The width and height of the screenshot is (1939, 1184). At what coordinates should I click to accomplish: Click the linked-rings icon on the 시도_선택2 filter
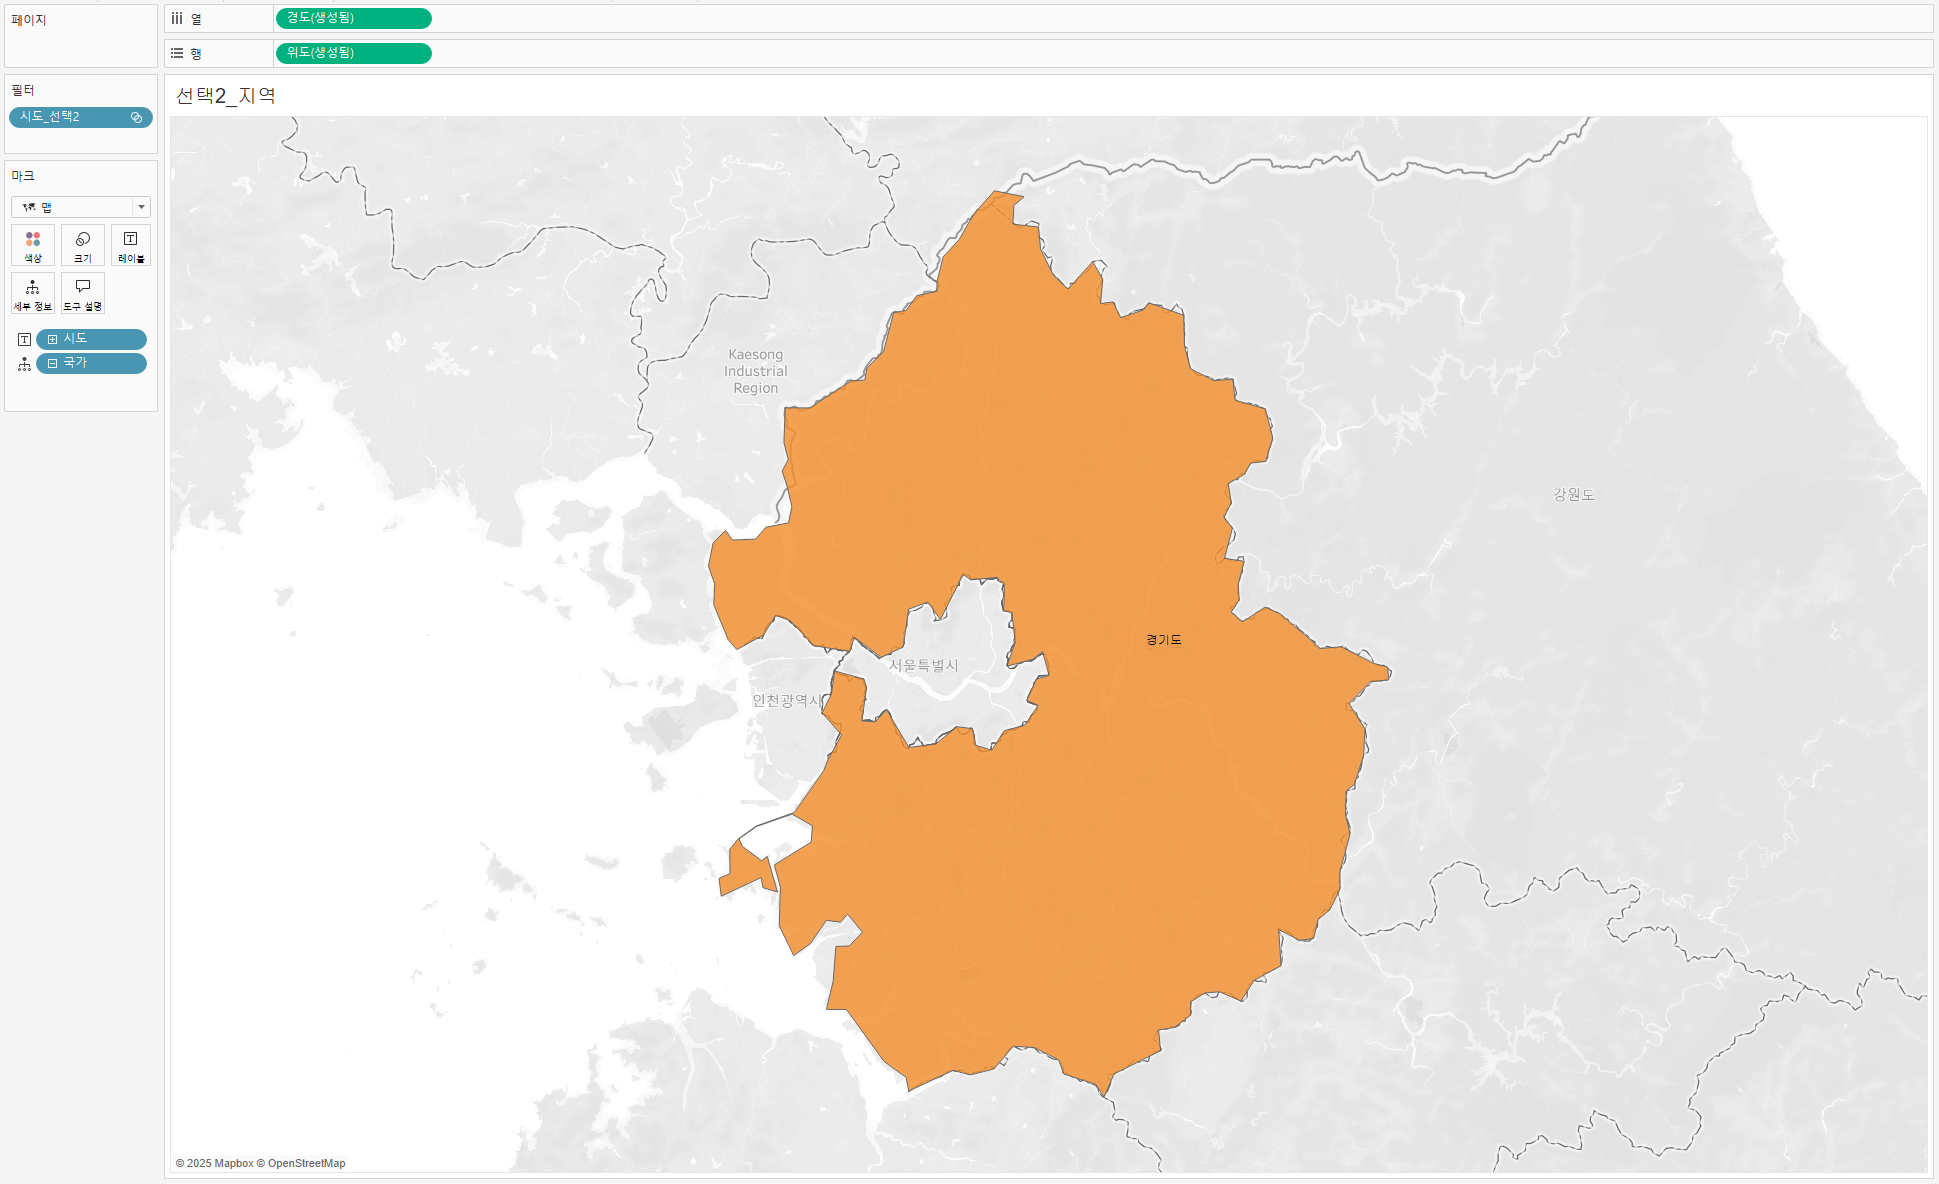137,118
